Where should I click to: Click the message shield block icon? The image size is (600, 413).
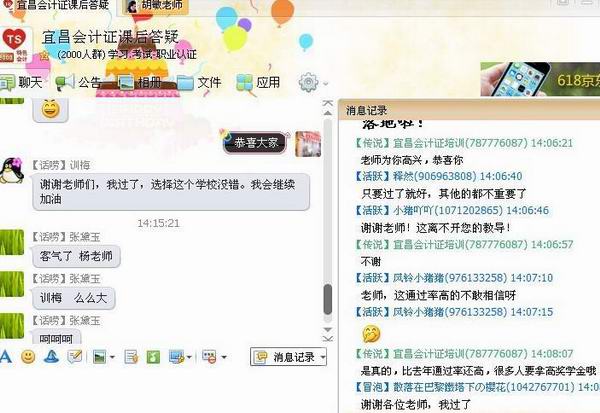(209, 357)
